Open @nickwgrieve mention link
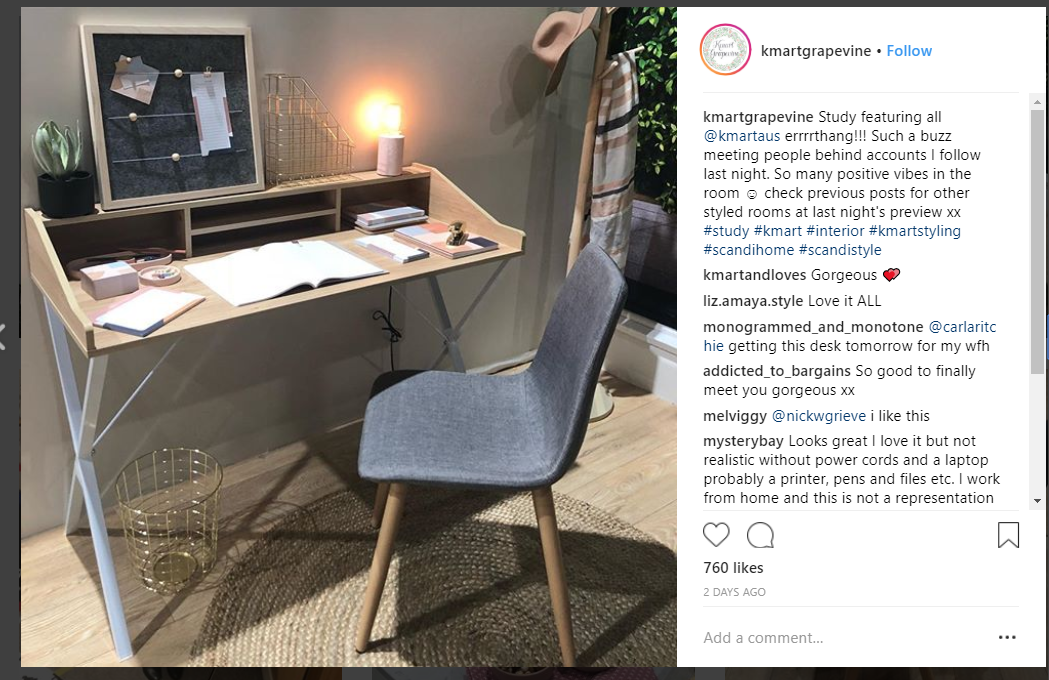 [x=819, y=416]
